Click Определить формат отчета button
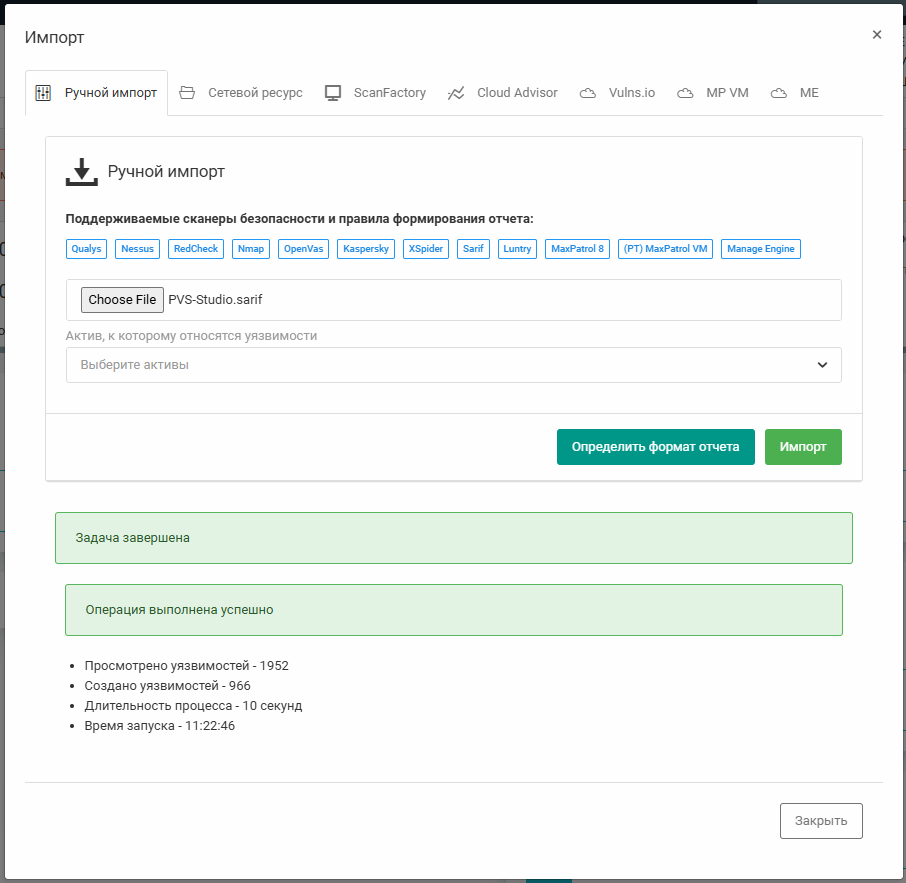 [x=656, y=447]
